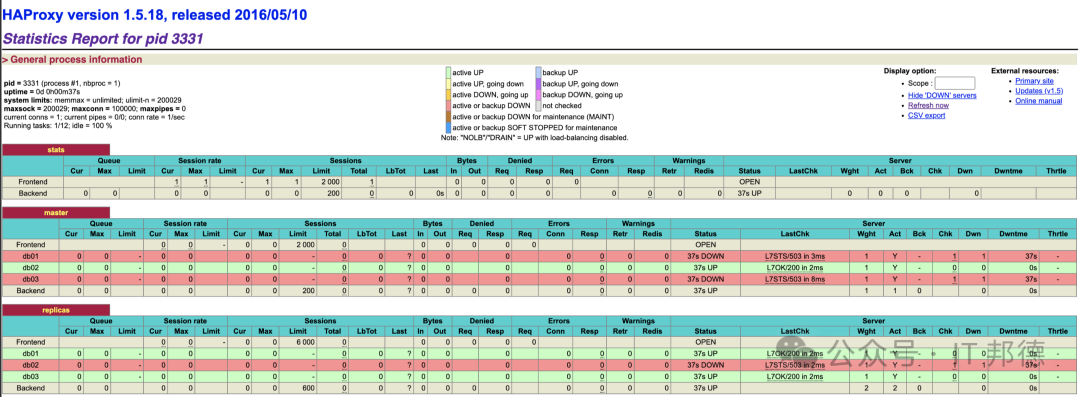
Task: Click the 'active UP' legend color swatch
Action: 448,72
